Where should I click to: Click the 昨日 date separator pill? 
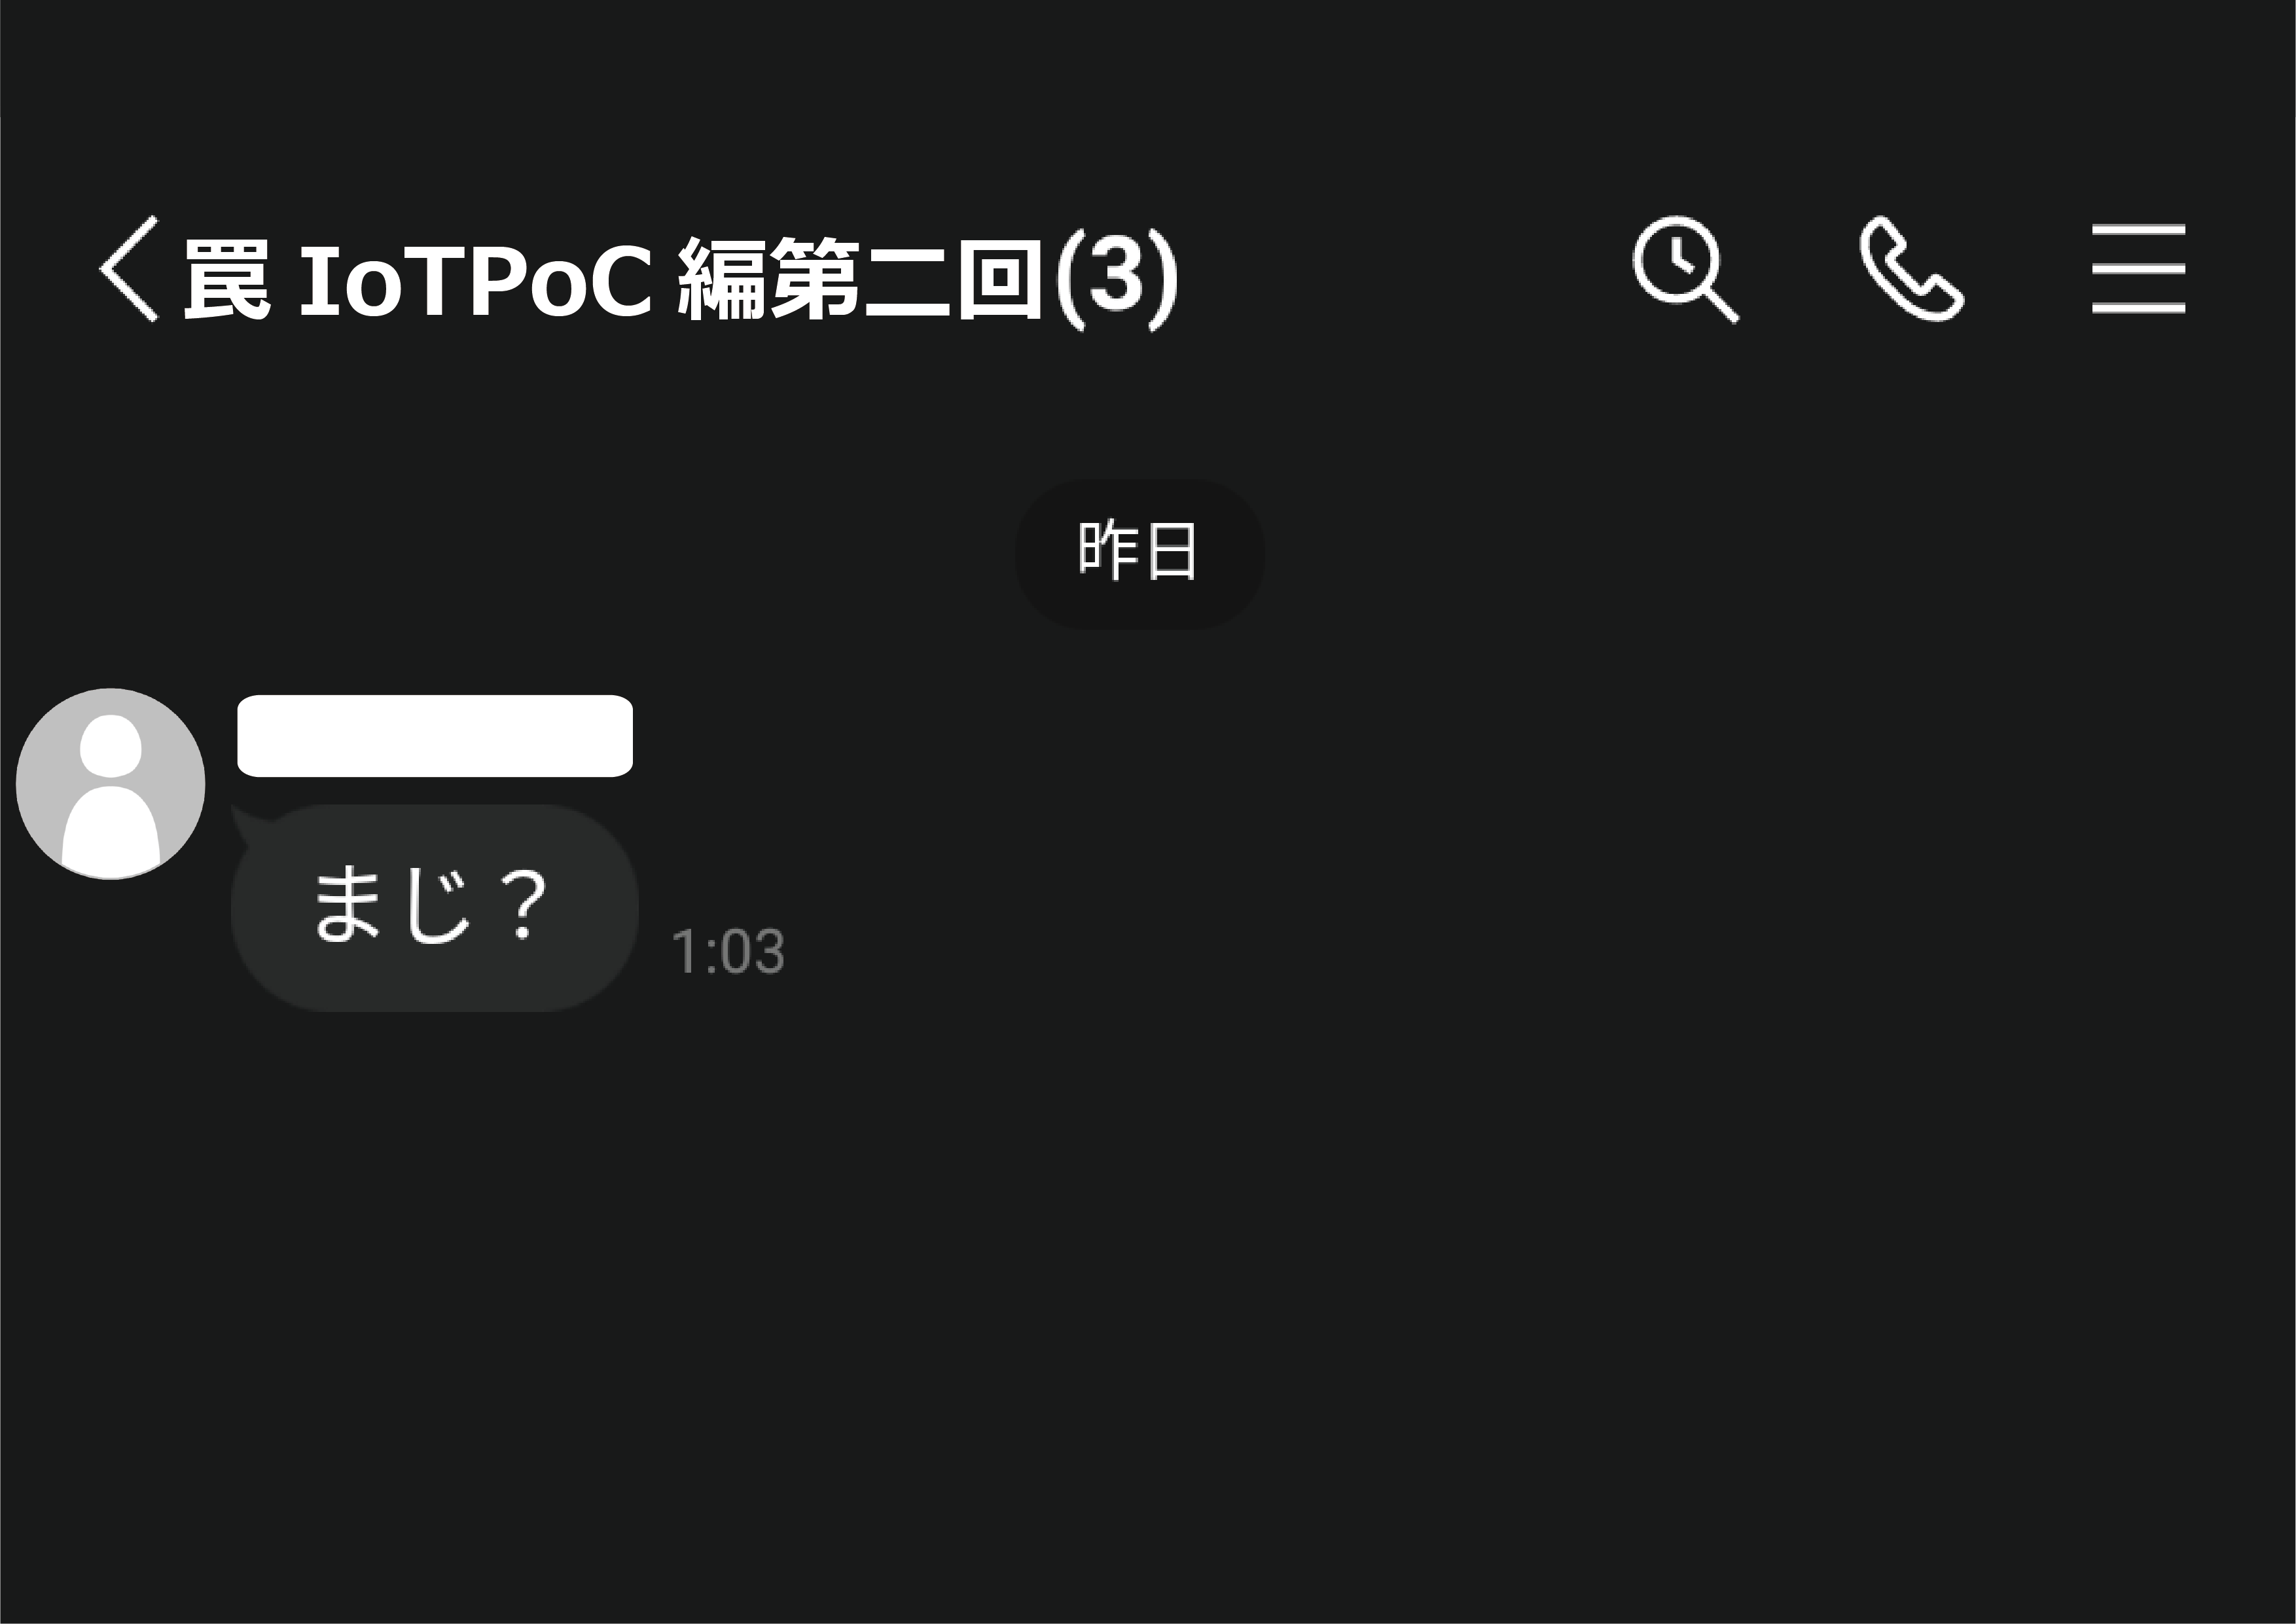[x=1140, y=554]
